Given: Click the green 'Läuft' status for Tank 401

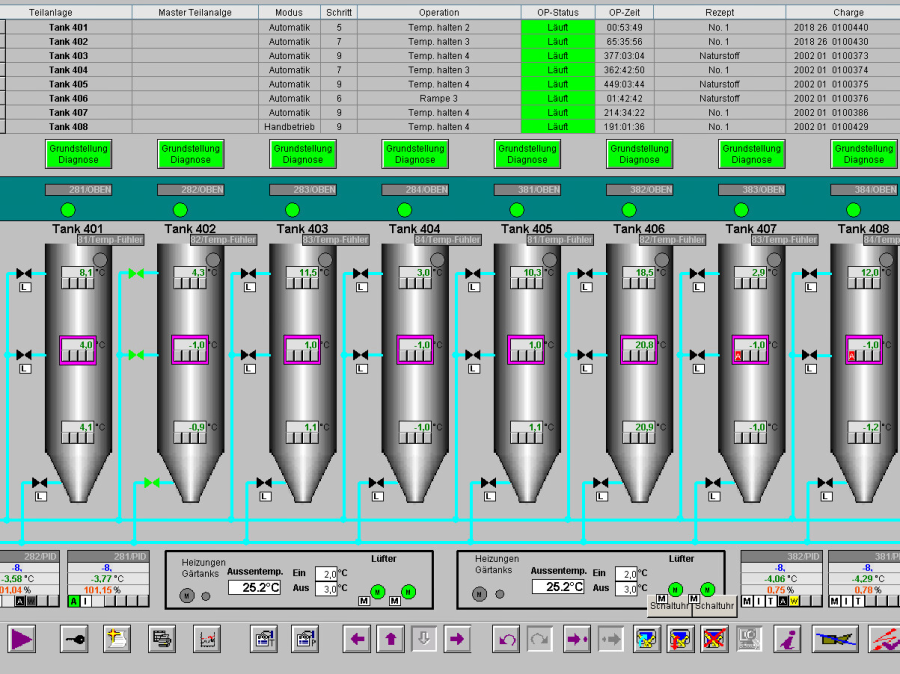Looking at the screenshot, I should 558,28.
